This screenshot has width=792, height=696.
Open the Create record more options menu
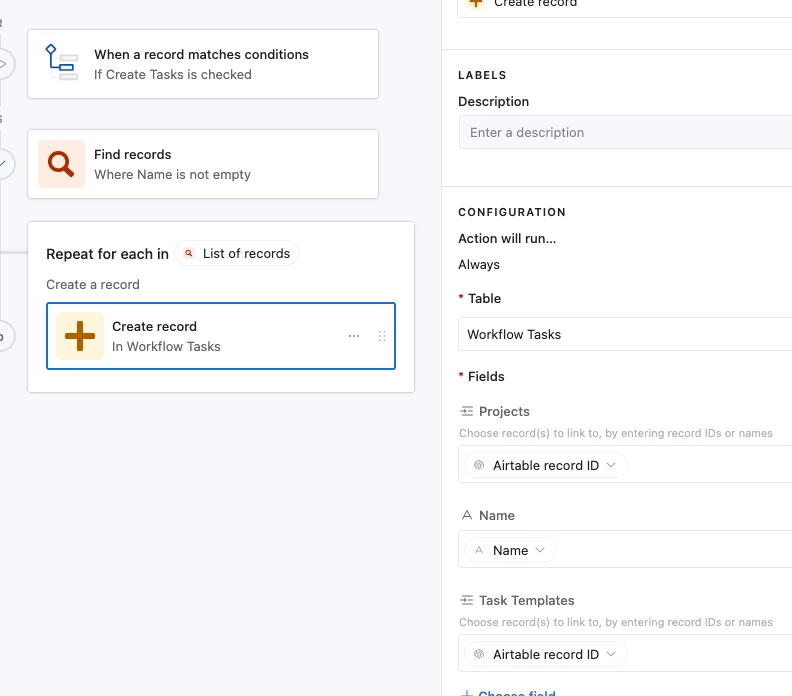354,336
